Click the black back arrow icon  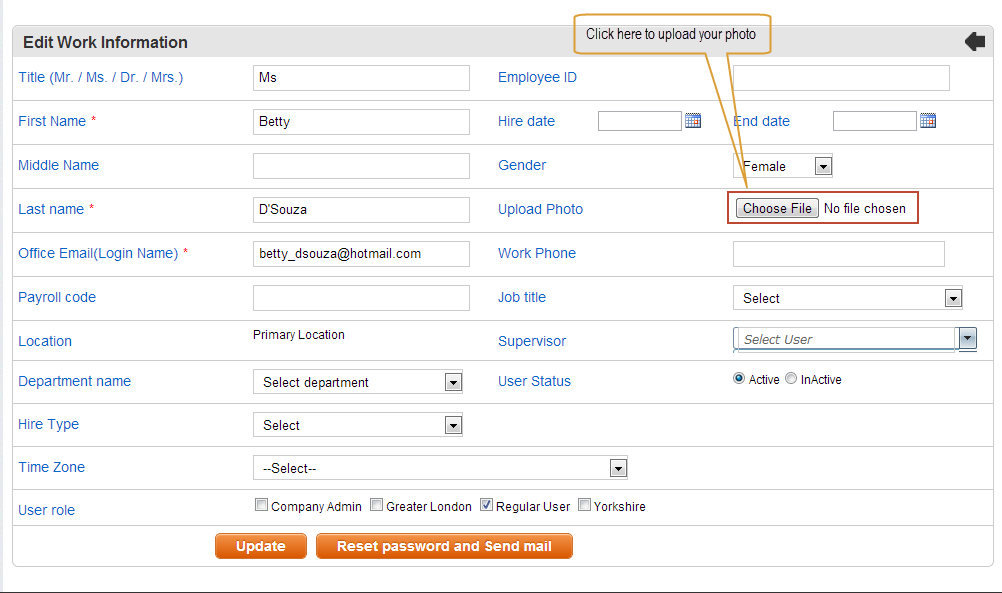975,42
